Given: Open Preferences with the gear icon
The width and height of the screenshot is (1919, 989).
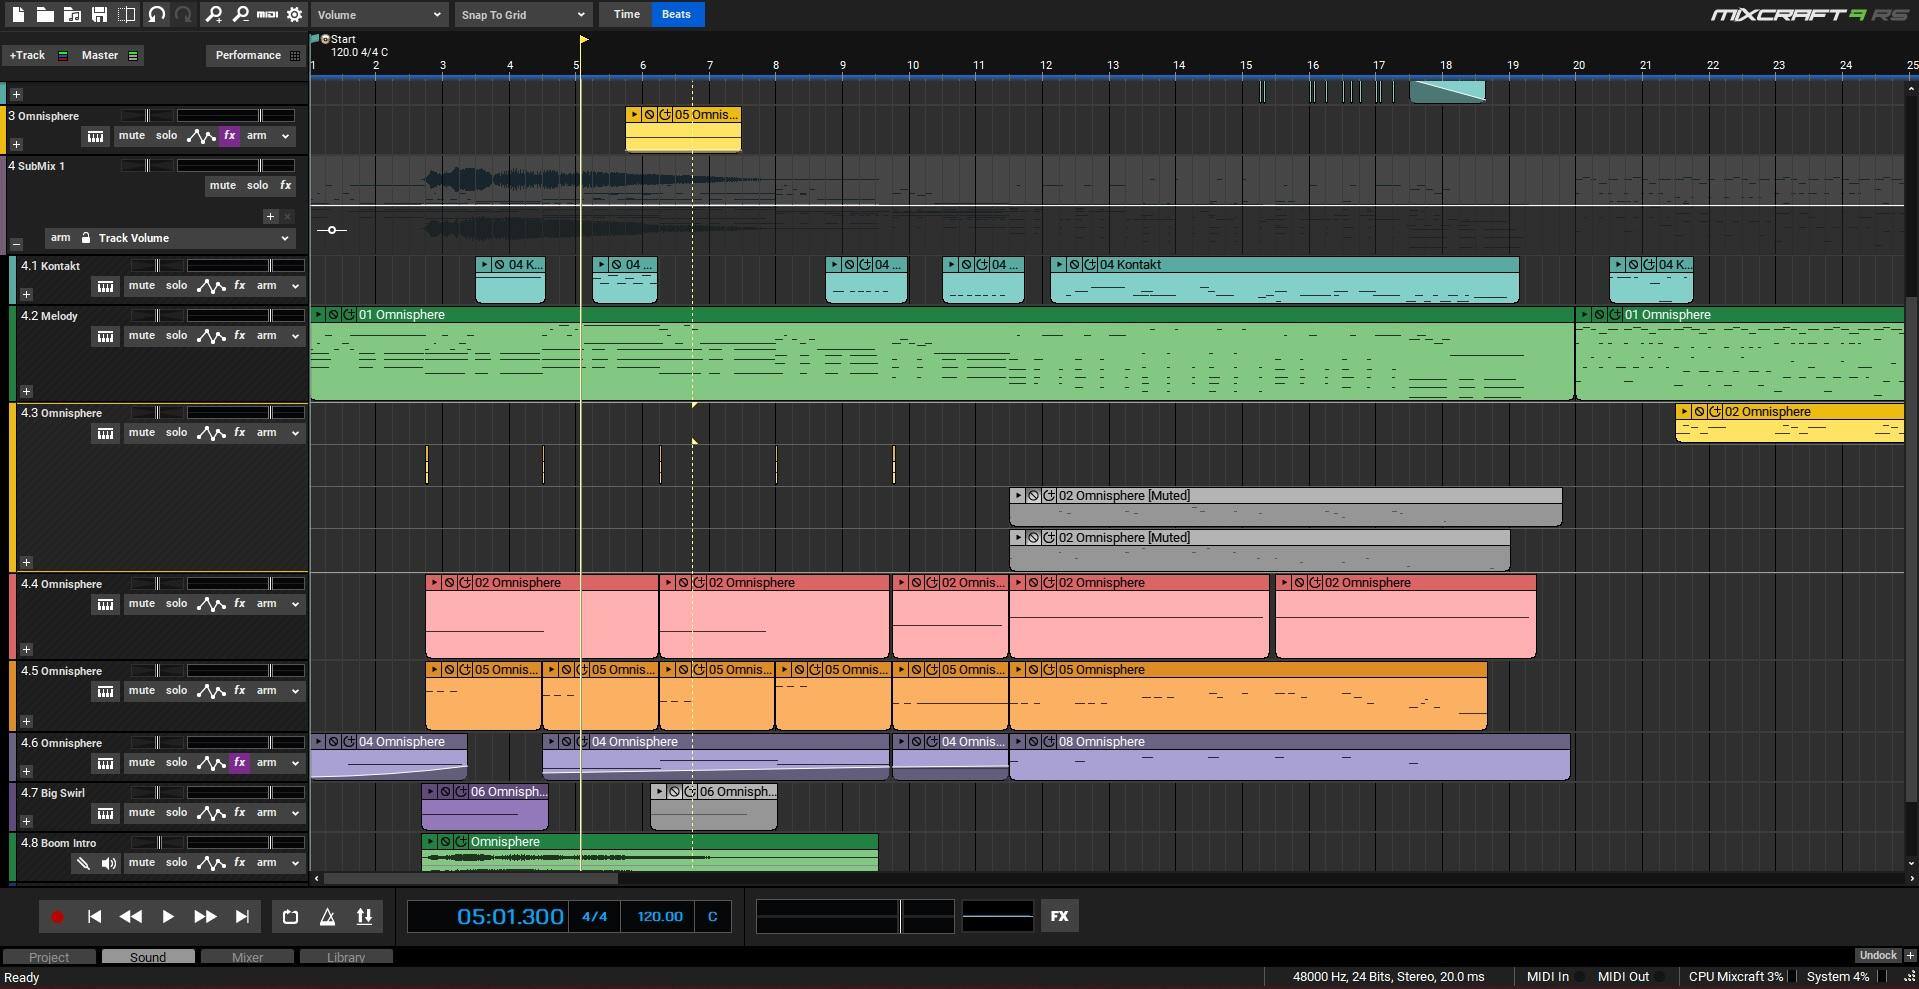Looking at the screenshot, I should [294, 14].
